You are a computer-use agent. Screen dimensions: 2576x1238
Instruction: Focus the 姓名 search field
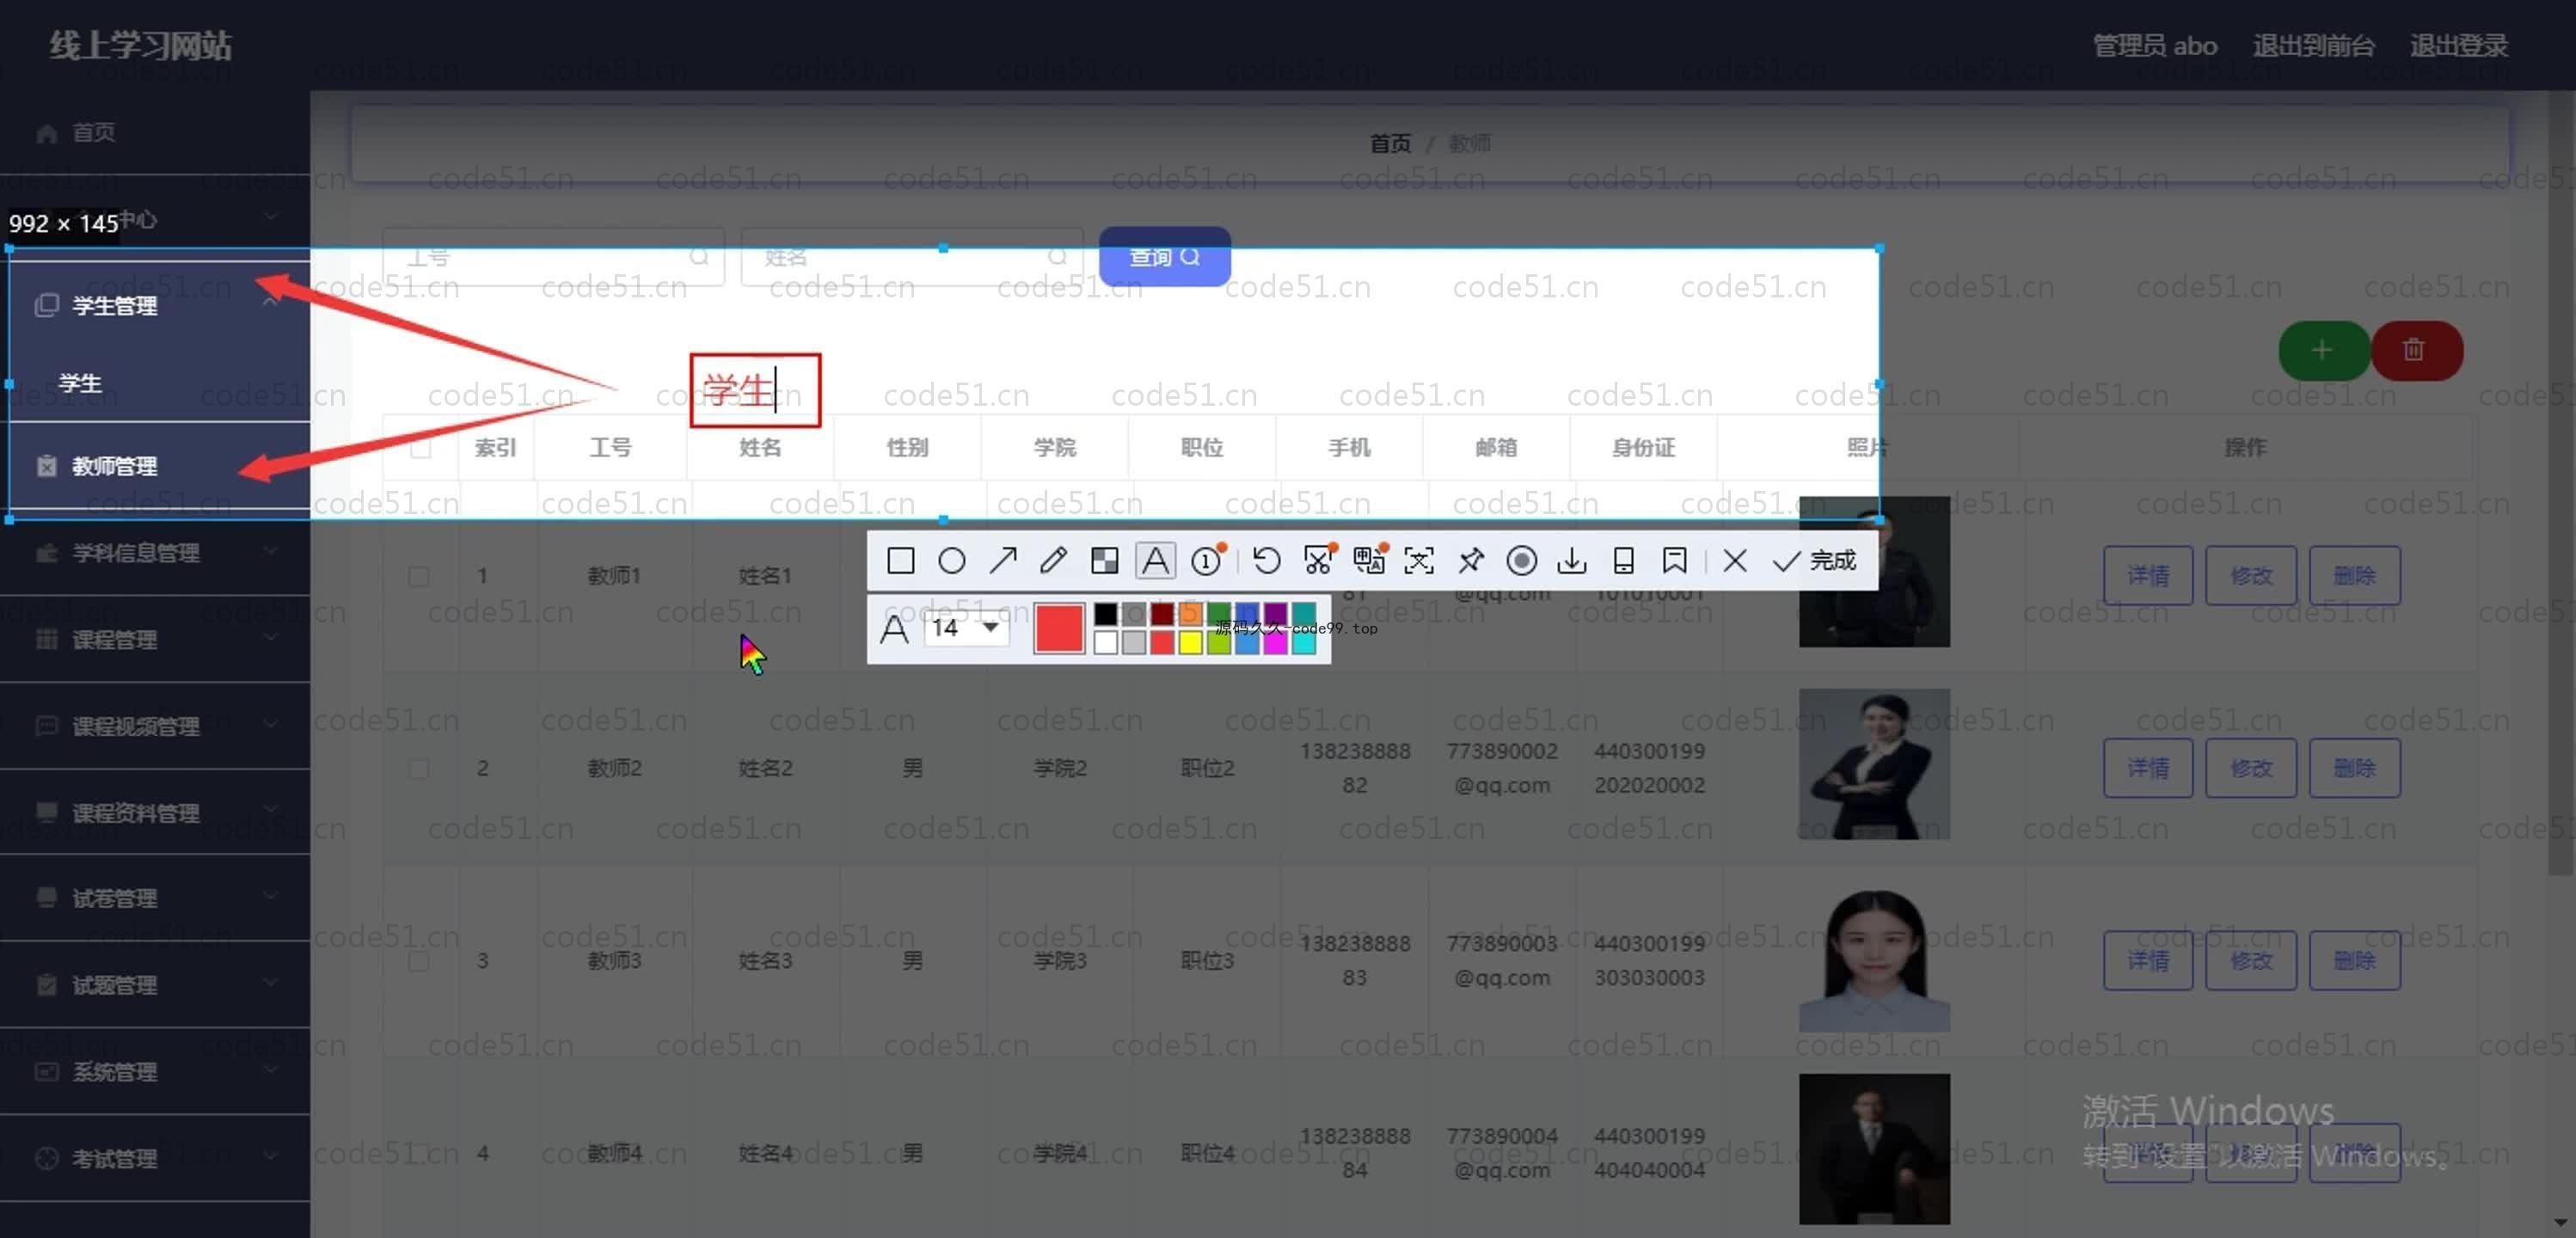(911, 257)
